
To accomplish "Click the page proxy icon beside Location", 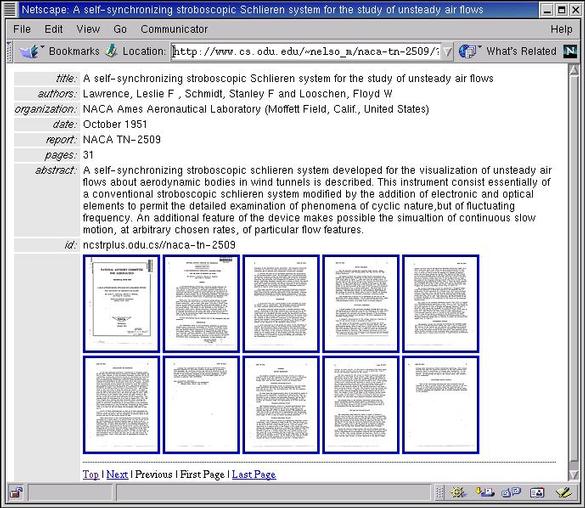I will coord(111,51).
